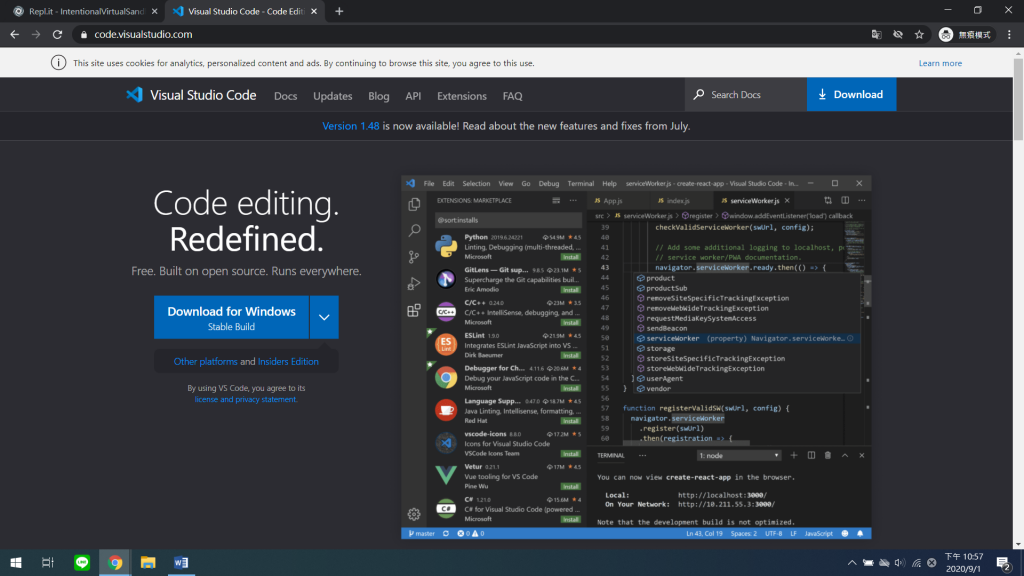Screen dimensions: 1024x576
Task: Open the LINE app from taskbar
Action: (x=82, y=563)
